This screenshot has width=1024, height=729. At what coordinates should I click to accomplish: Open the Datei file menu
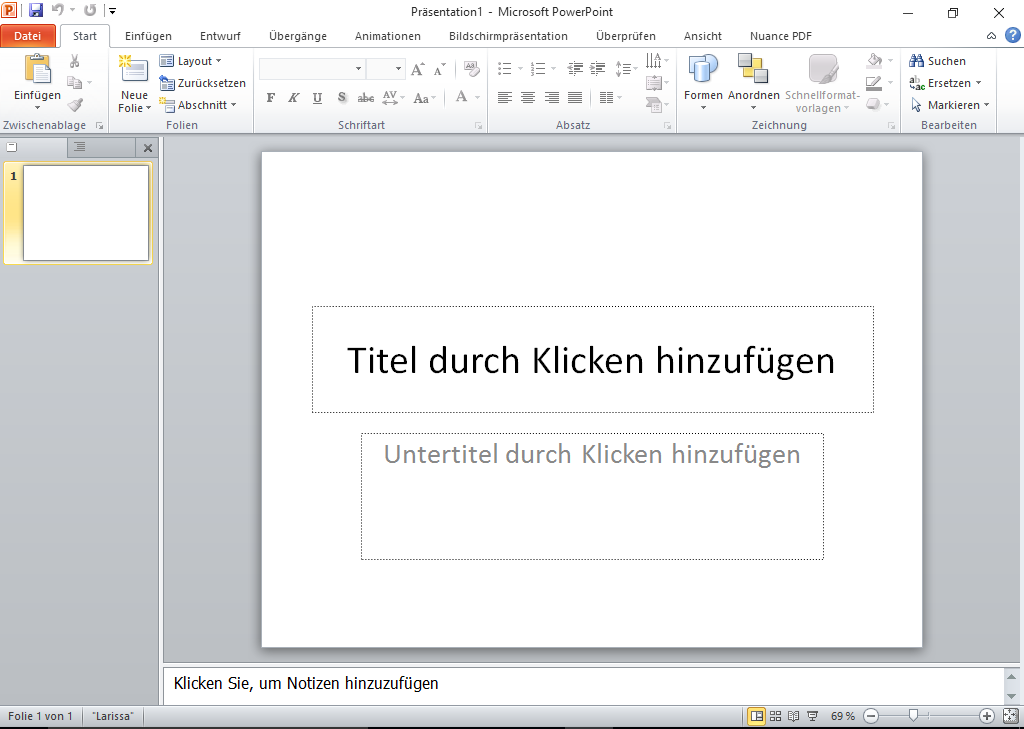pyautogui.click(x=28, y=36)
